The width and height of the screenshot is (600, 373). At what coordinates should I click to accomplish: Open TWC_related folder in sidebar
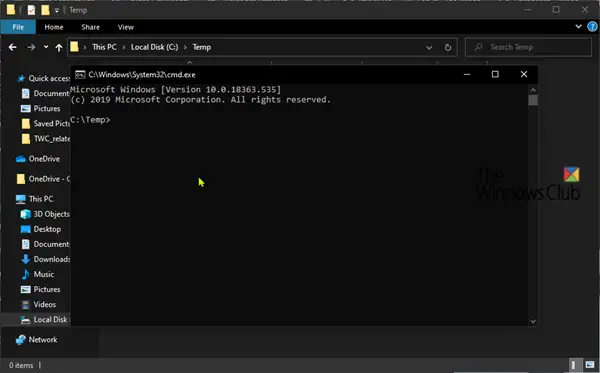click(46, 138)
